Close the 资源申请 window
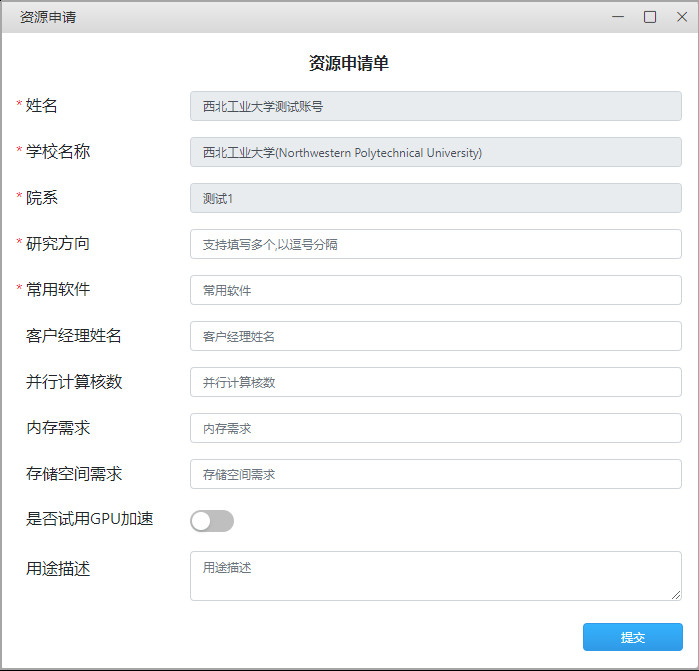This screenshot has height=671, width=699. pyautogui.click(x=679, y=17)
